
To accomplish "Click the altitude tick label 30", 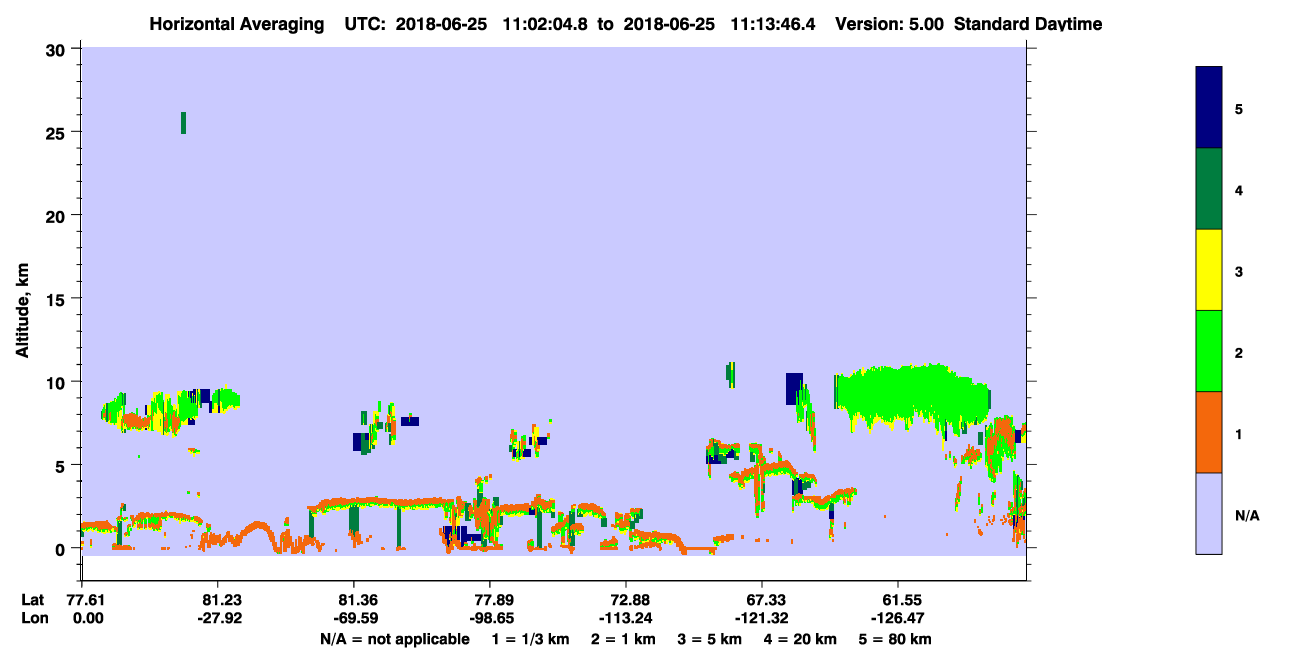I will click(x=57, y=49).
